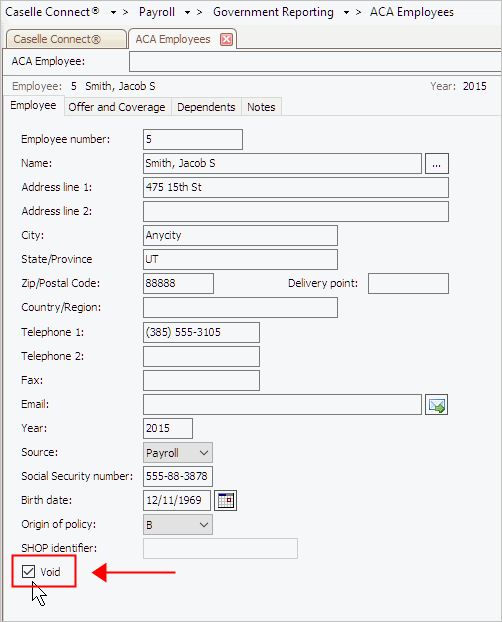Click into the ACA Employee search field

[315, 62]
